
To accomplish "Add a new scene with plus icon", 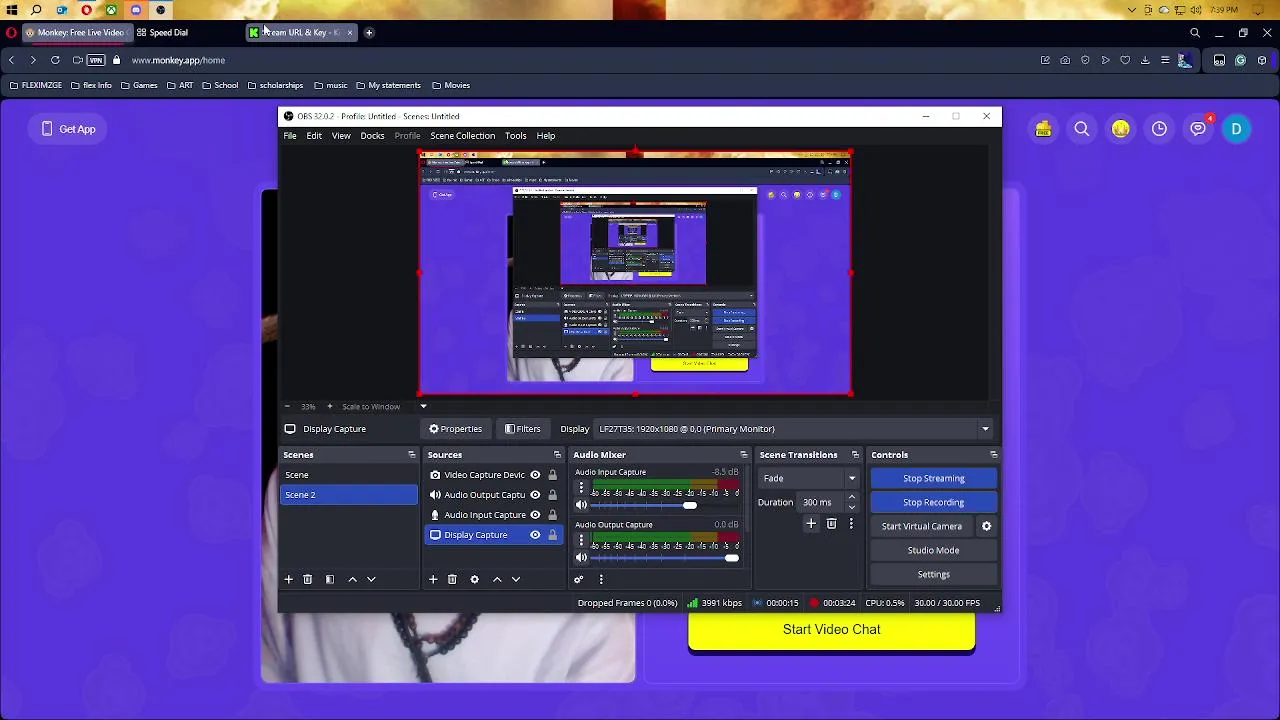I will (288, 579).
